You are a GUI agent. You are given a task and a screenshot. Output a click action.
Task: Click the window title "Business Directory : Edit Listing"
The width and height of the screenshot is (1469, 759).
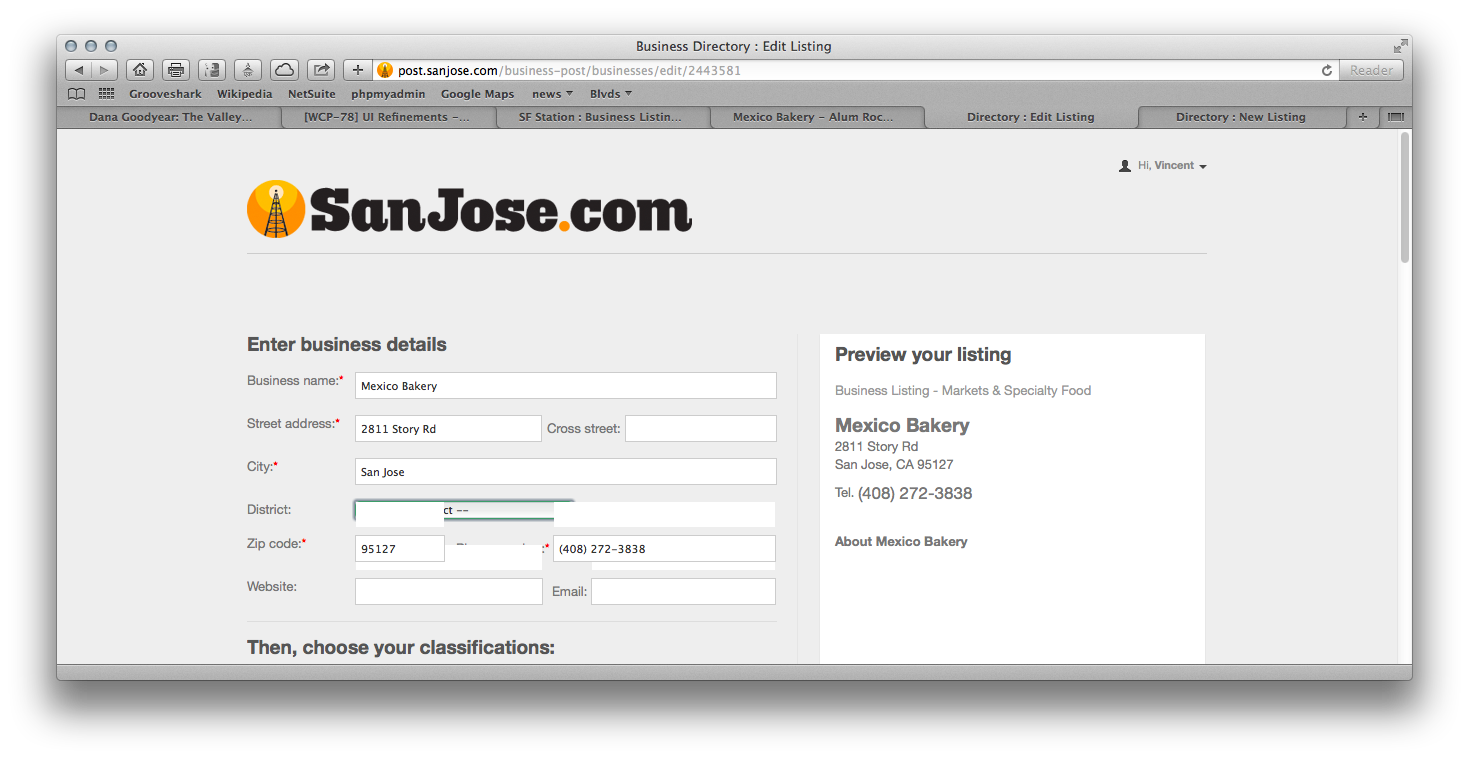734,46
